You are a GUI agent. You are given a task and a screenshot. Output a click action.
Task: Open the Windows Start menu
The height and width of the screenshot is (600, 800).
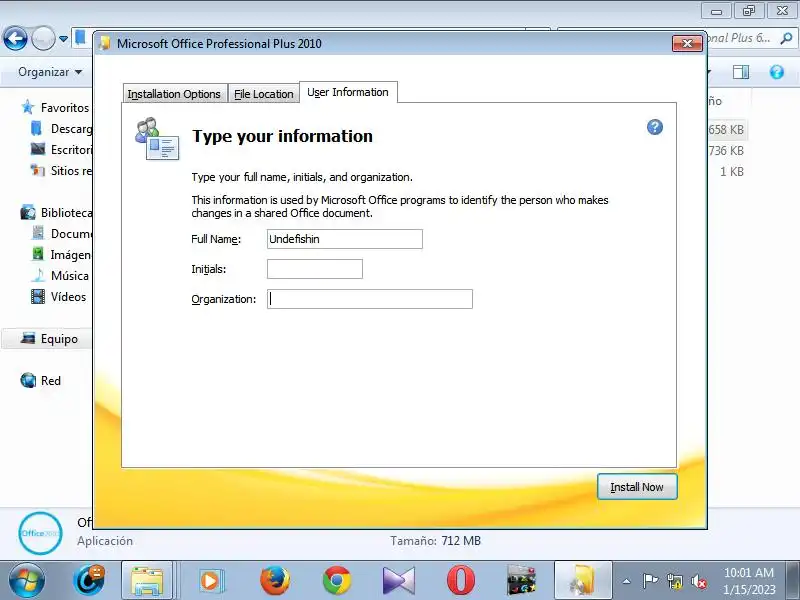[27, 580]
